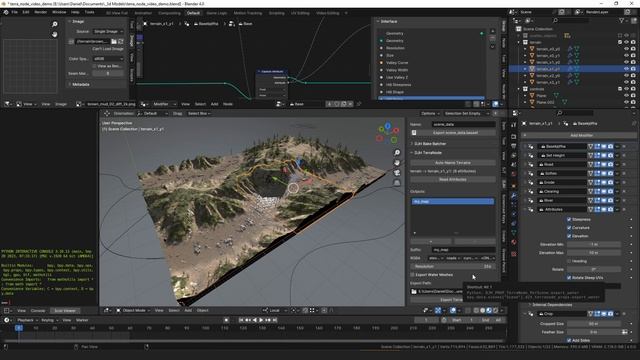Click edit-mode display icon of the BaseAlpRa modifier
The image size is (640, 360).
coord(597,146)
